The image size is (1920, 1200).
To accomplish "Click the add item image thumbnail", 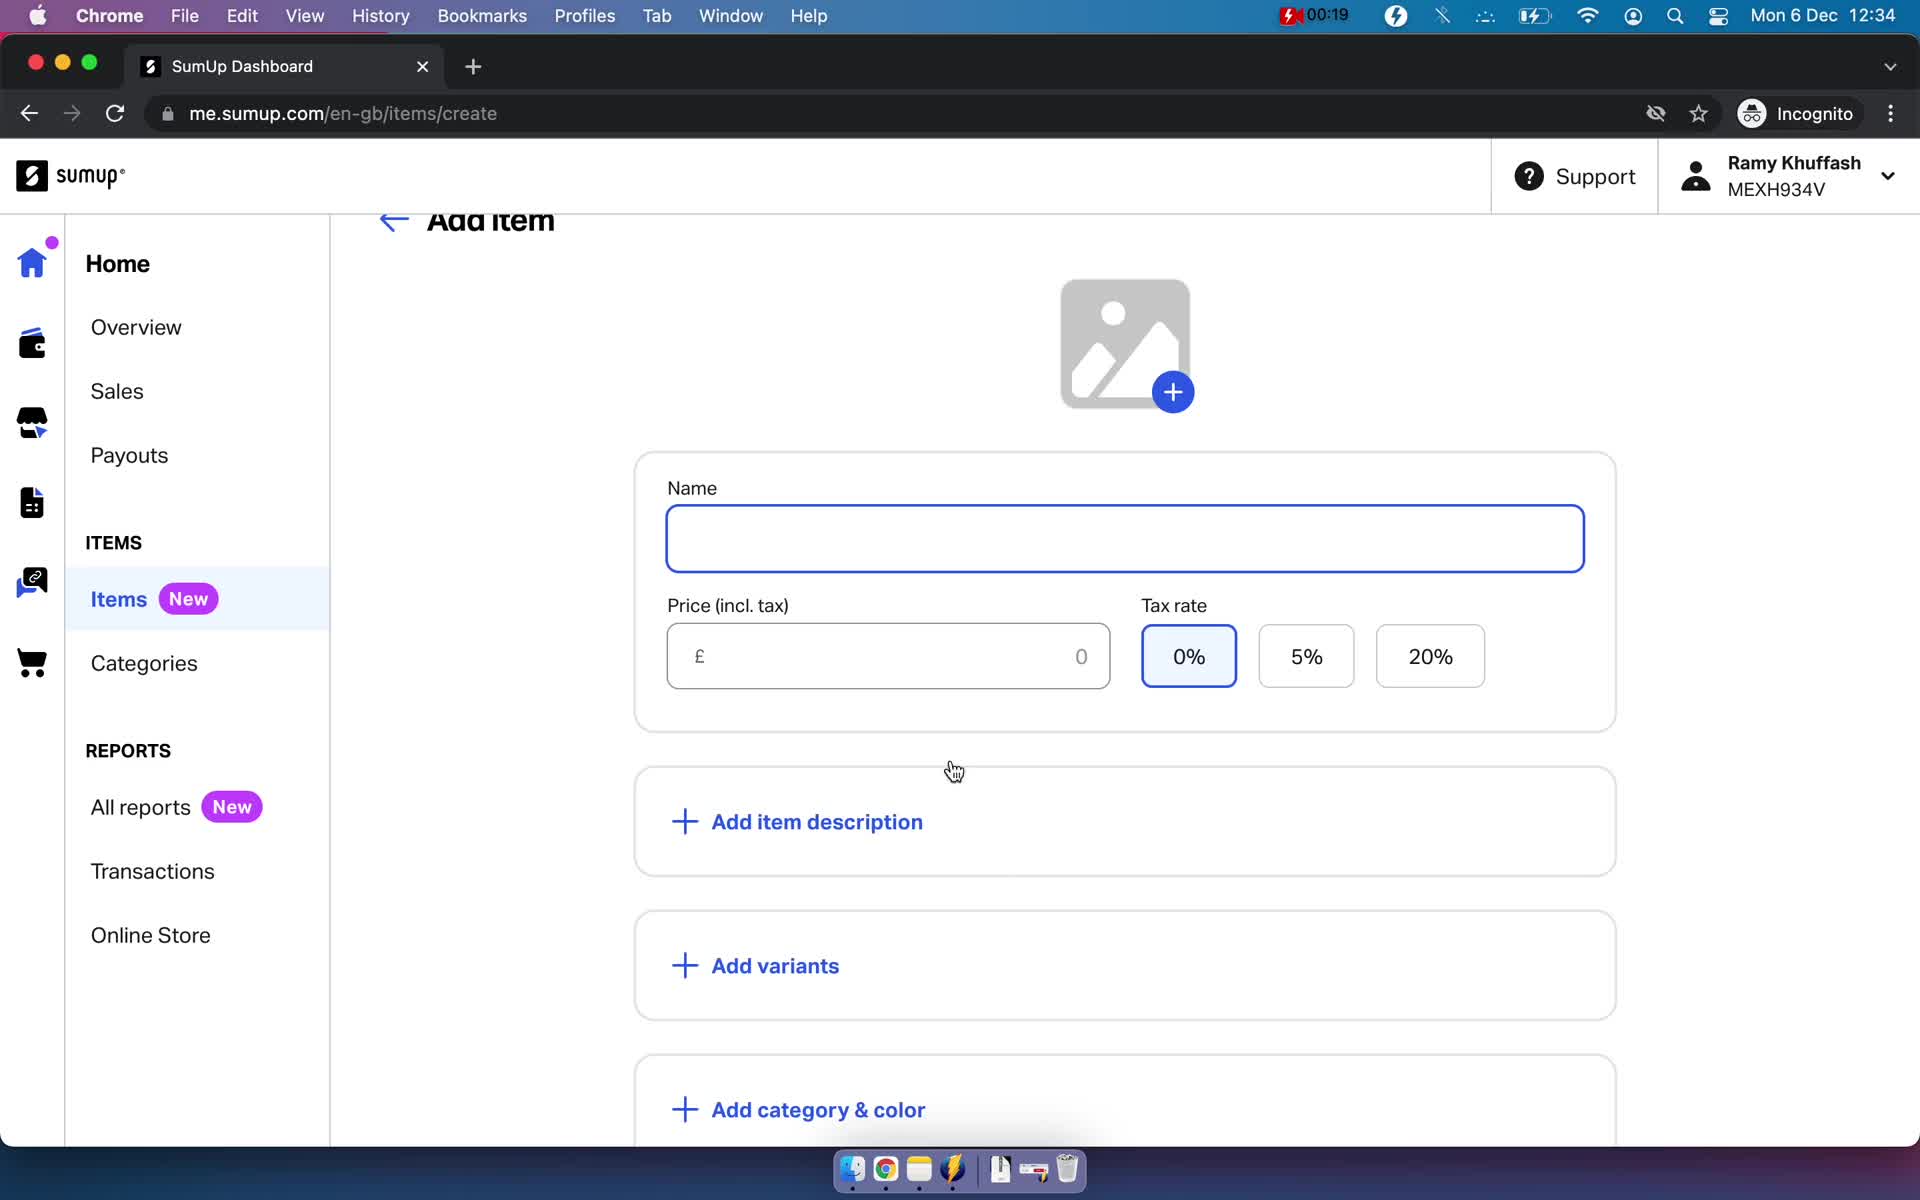I will coord(1127,343).
